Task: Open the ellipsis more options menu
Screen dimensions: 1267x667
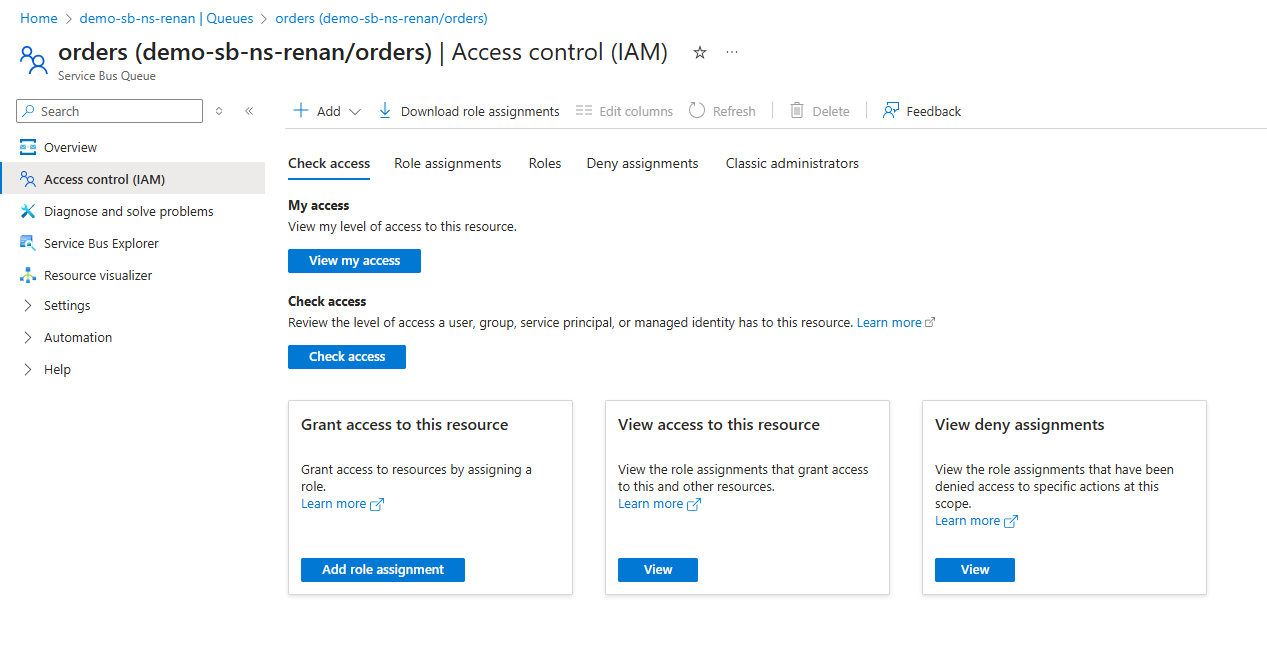Action: pyautogui.click(x=732, y=53)
